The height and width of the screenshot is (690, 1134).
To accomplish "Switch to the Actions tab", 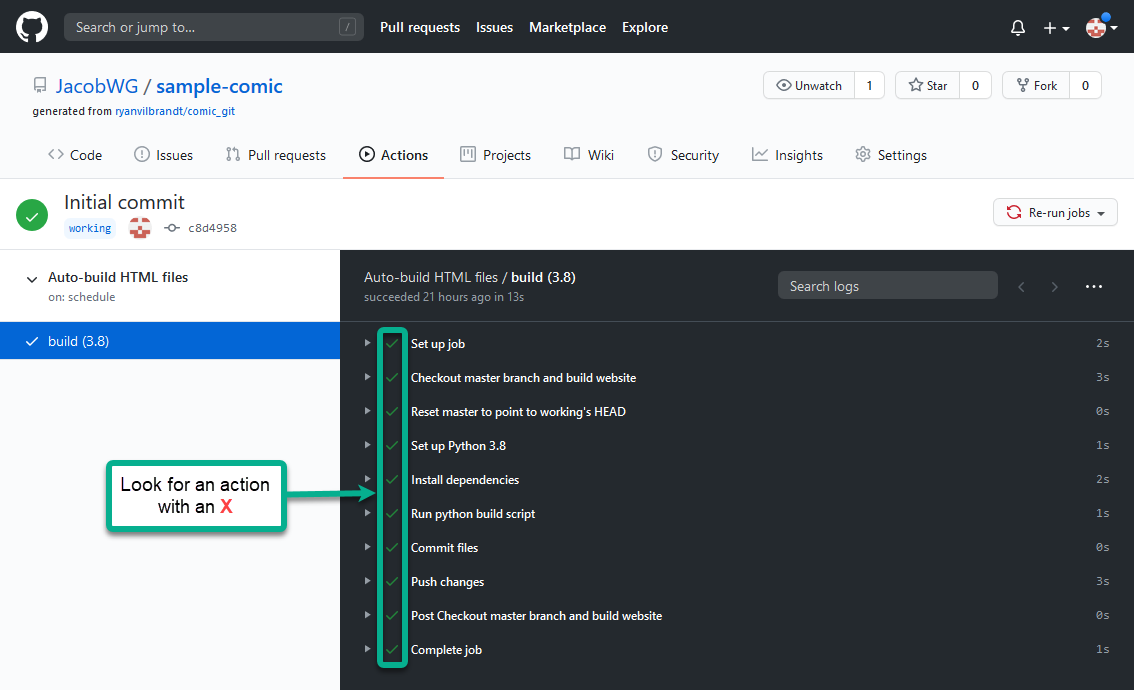I will [x=393, y=155].
